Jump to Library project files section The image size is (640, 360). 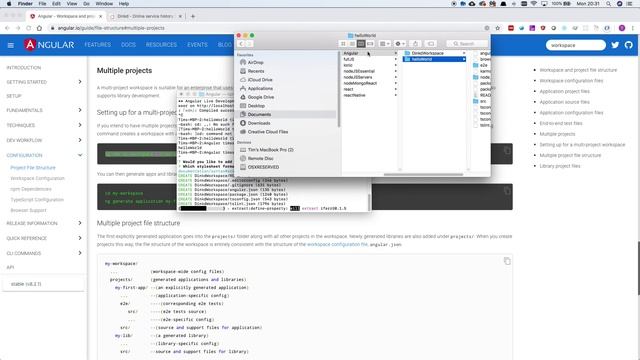pos(560,166)
